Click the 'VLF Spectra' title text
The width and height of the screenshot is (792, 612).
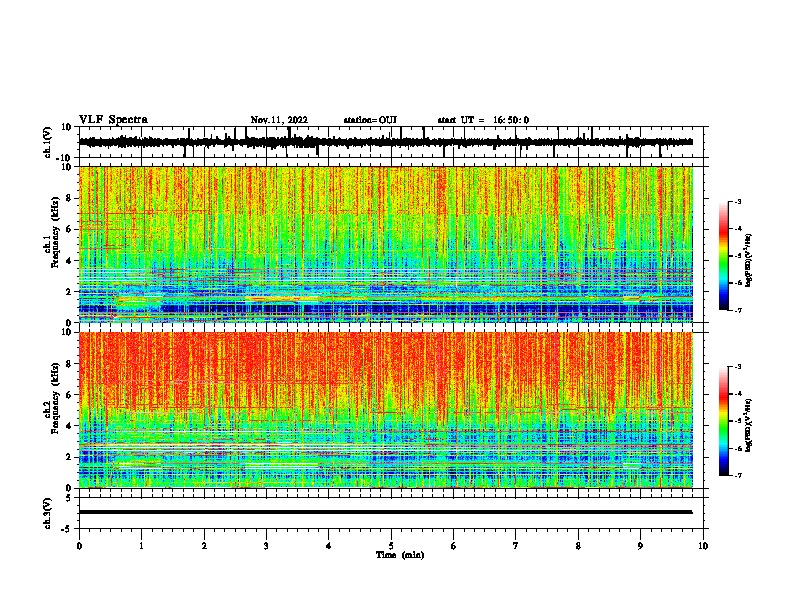tap(113, 120)
